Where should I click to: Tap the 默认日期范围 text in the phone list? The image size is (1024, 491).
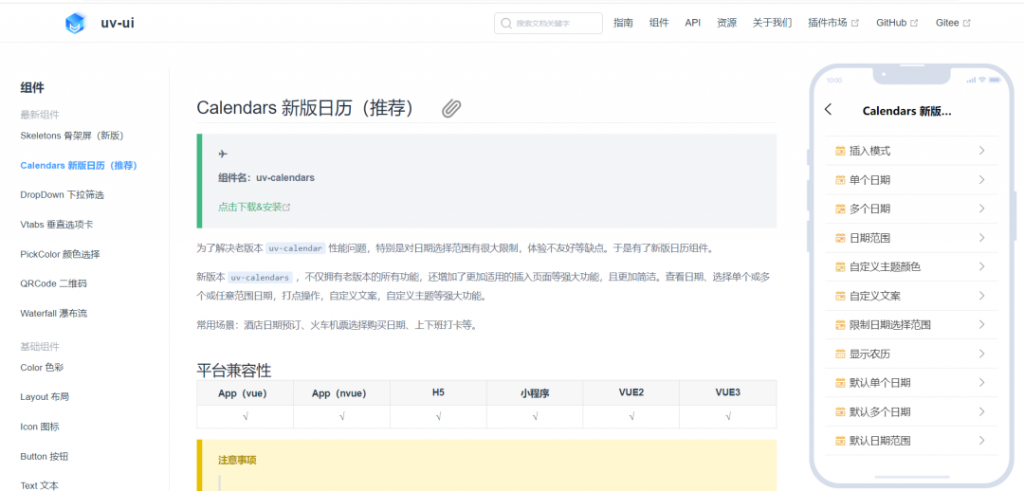tap(880, 441)
